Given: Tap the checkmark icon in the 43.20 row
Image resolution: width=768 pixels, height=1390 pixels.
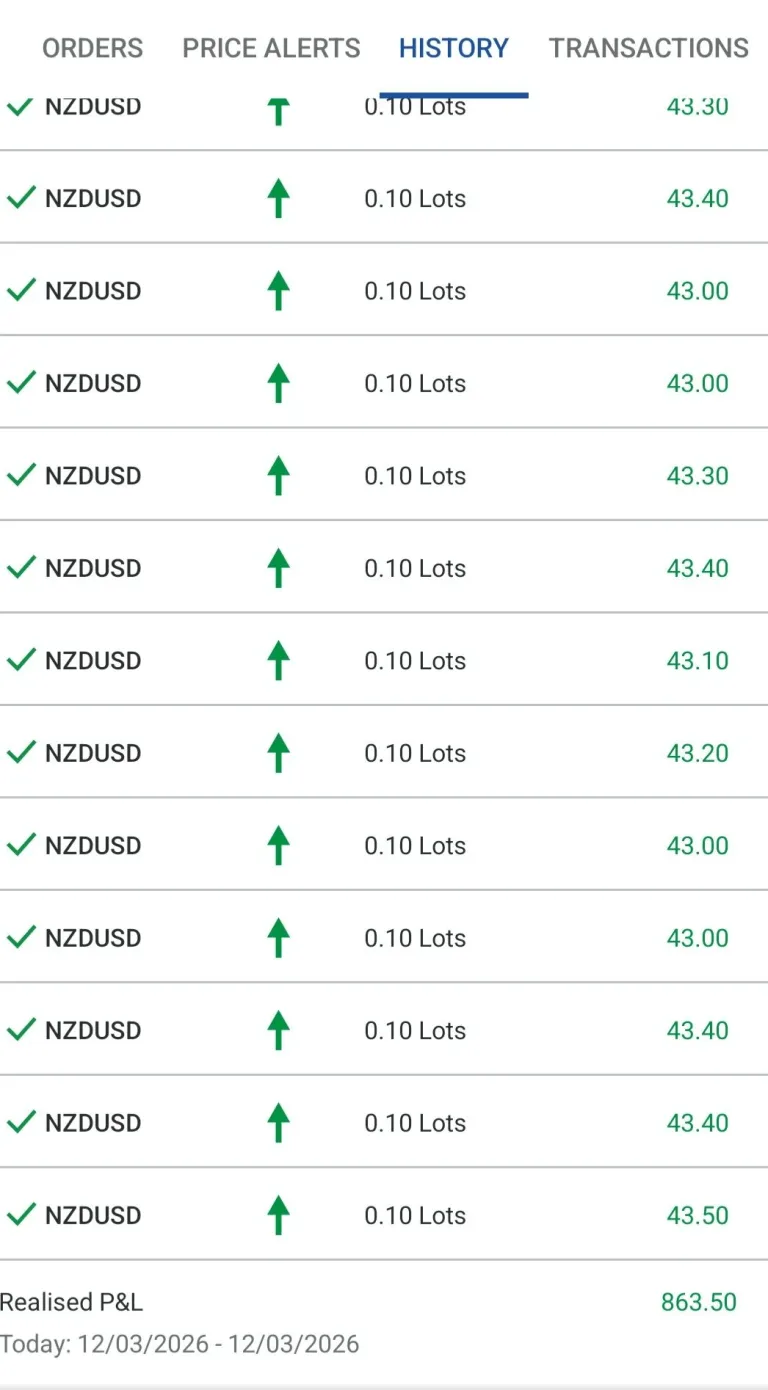Looking at the screenshot, I should (21, 752).
